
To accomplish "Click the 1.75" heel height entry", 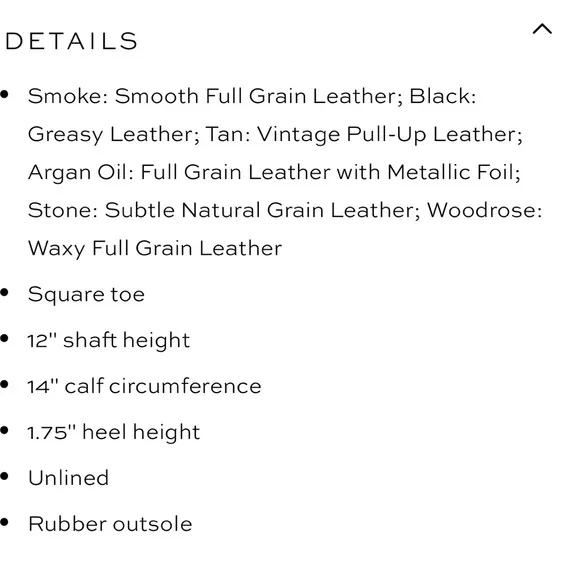I will [x=114, y=432].
